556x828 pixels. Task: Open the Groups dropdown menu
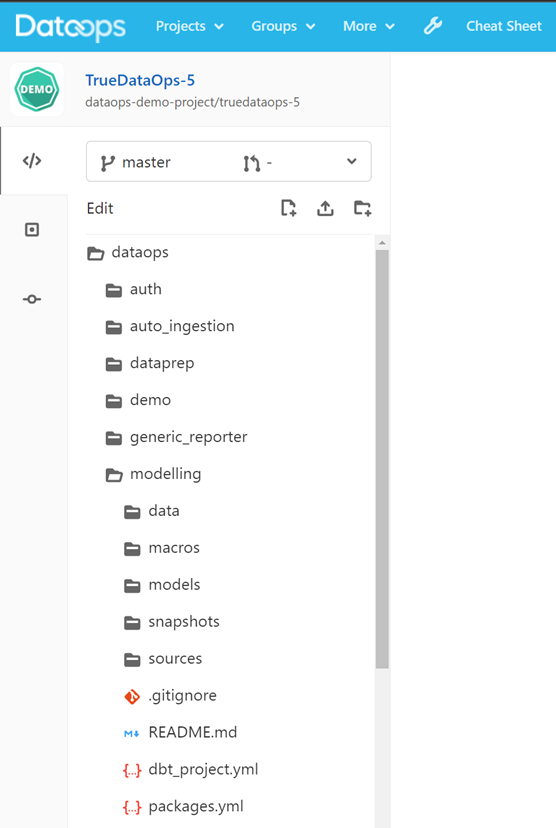[283, 26]
